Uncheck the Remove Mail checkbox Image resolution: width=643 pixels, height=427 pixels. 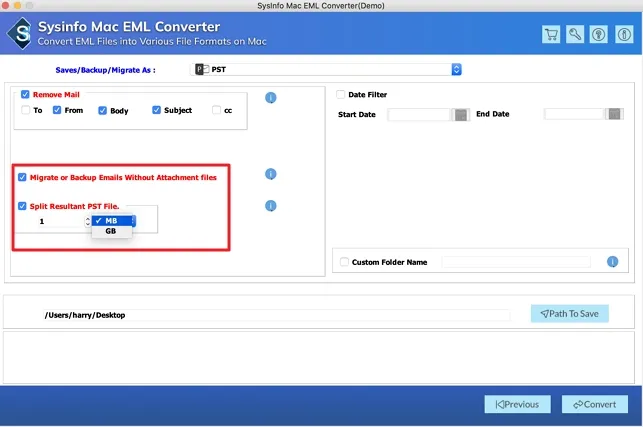25,94
